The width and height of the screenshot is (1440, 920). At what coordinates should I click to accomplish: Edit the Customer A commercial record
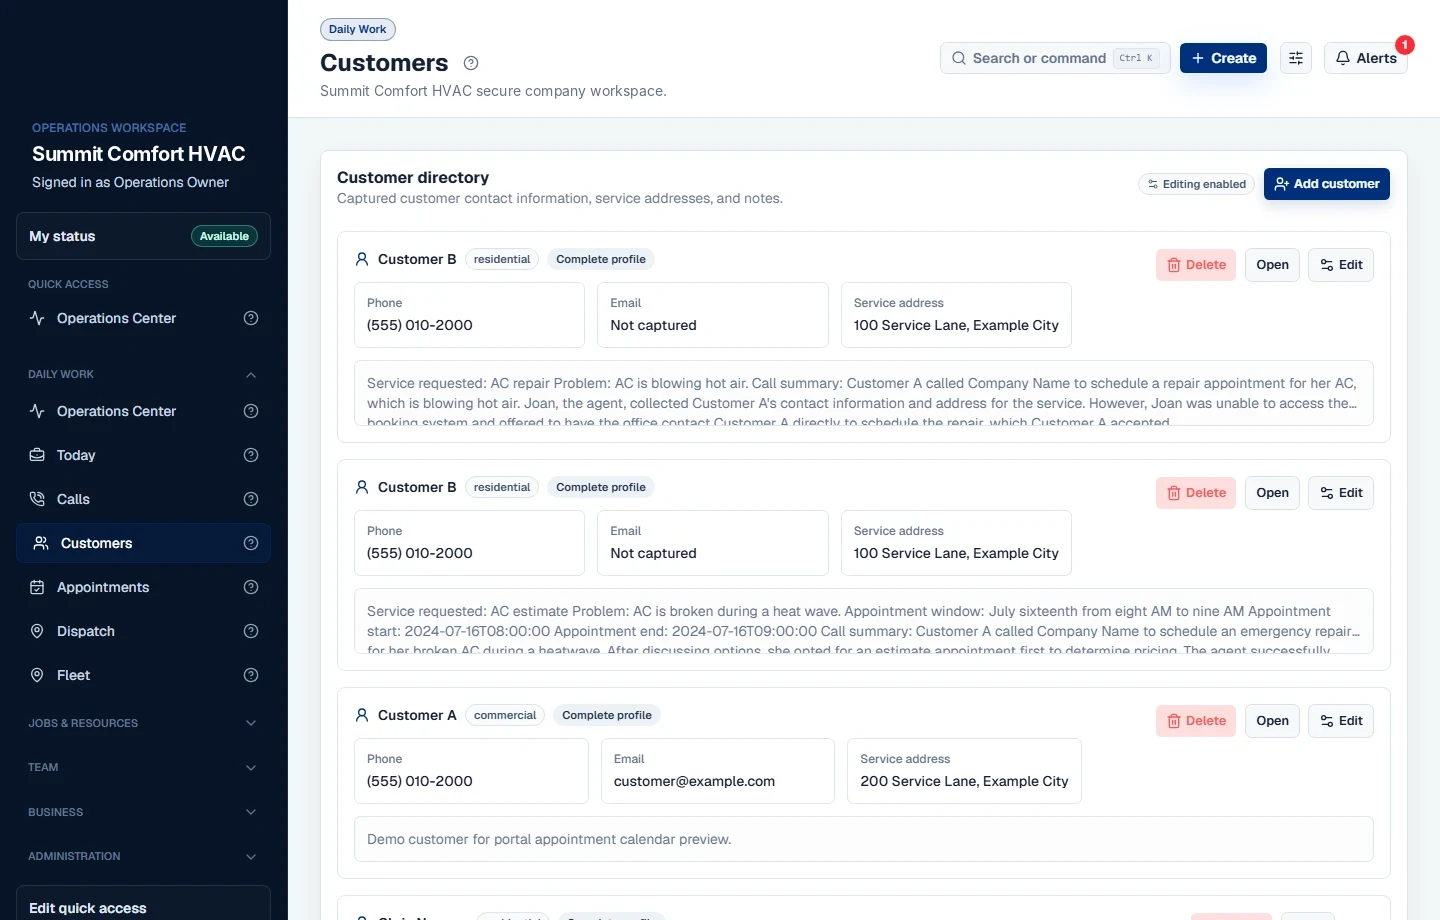1341,721
